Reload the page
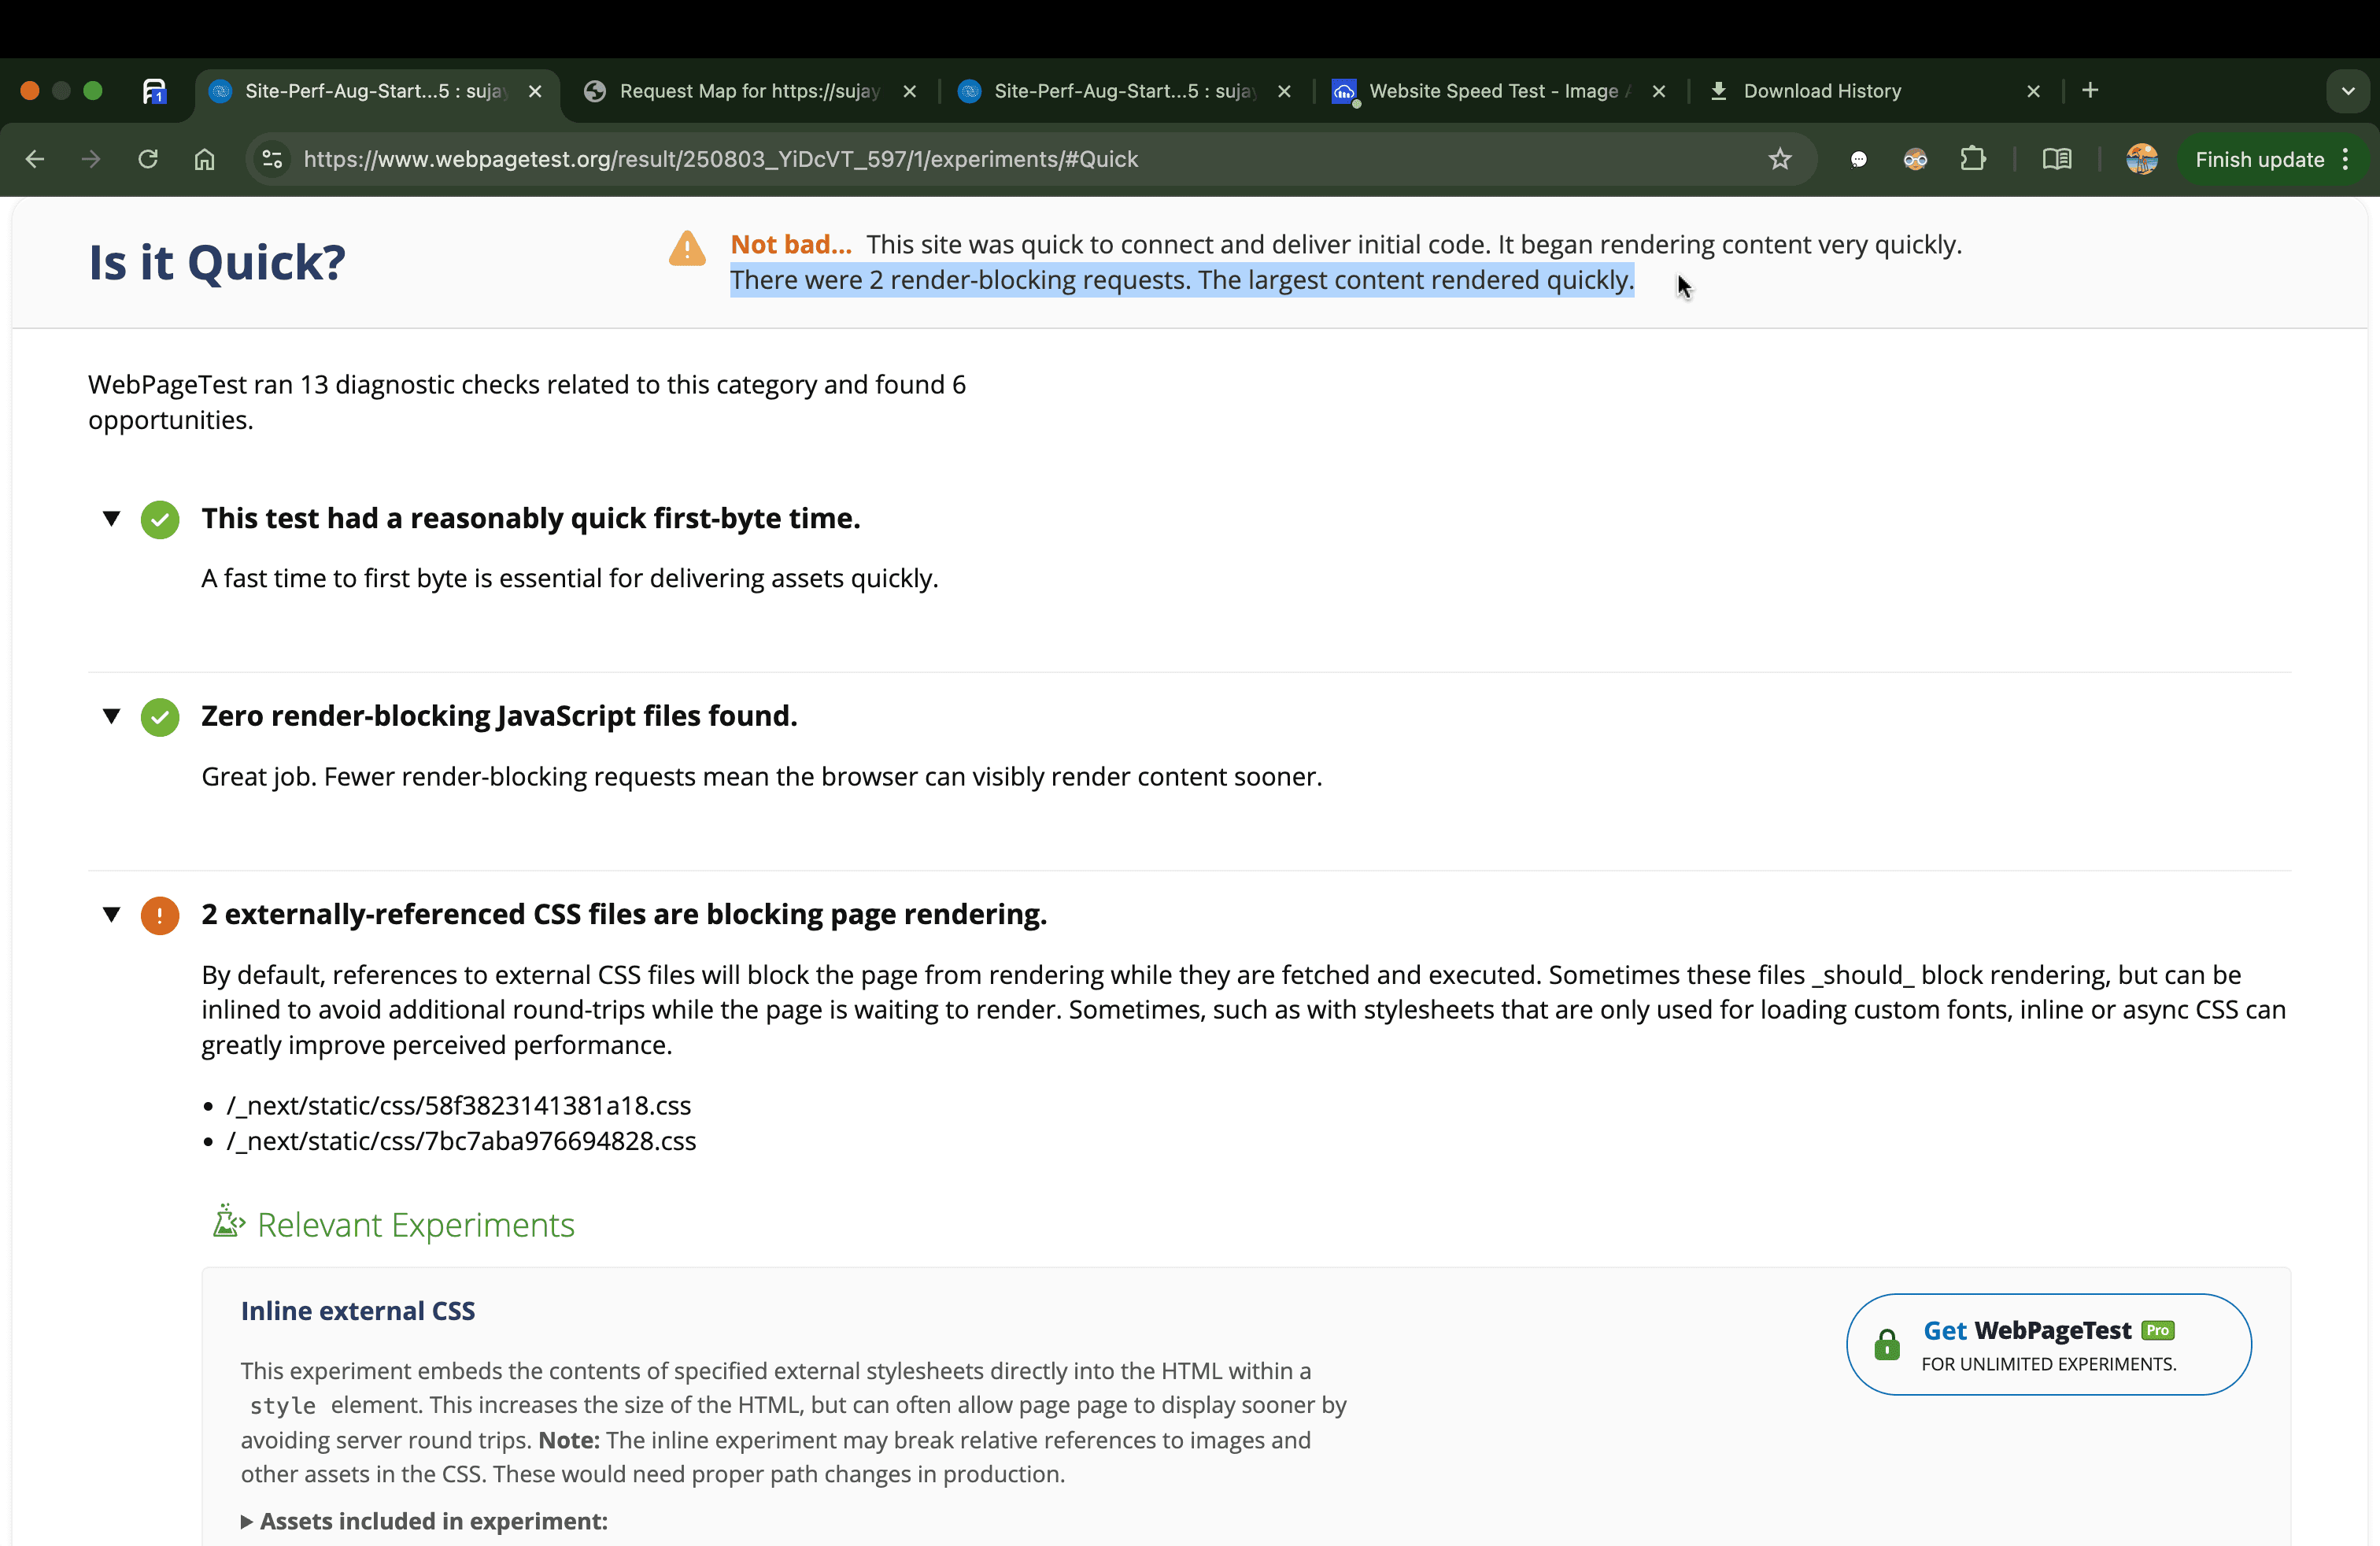Image resolution: width=2380 pixels, height=1546 pixels. point(147,159)
